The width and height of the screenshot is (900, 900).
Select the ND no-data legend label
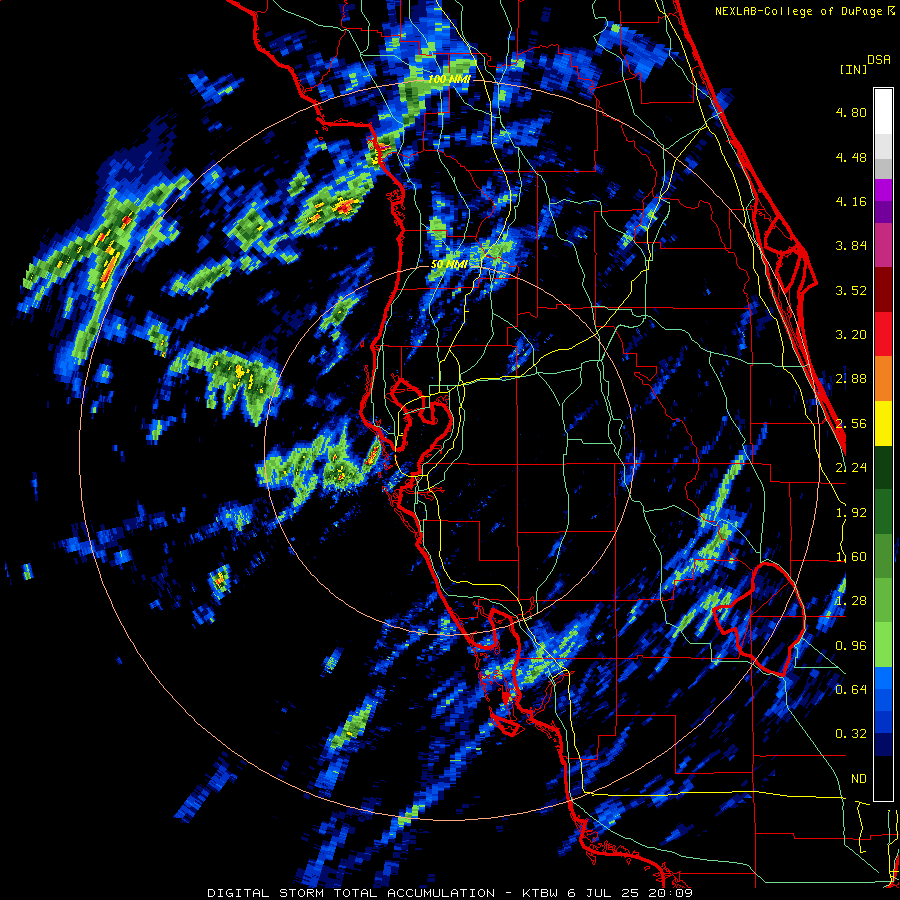click(859, 779)
